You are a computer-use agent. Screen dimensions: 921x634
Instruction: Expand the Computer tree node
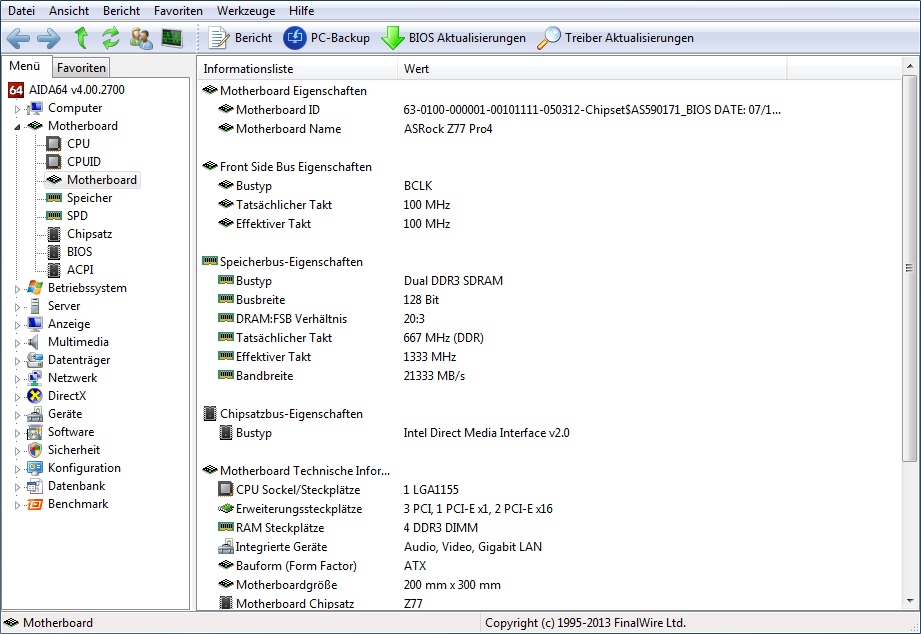(17, 109)
